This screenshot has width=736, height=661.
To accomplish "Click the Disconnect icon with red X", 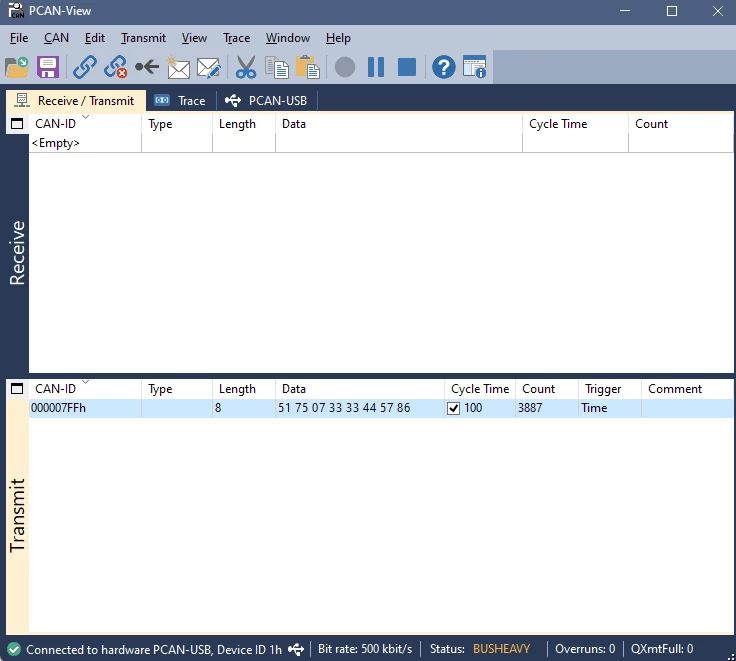I will click(x=115, y=67).
